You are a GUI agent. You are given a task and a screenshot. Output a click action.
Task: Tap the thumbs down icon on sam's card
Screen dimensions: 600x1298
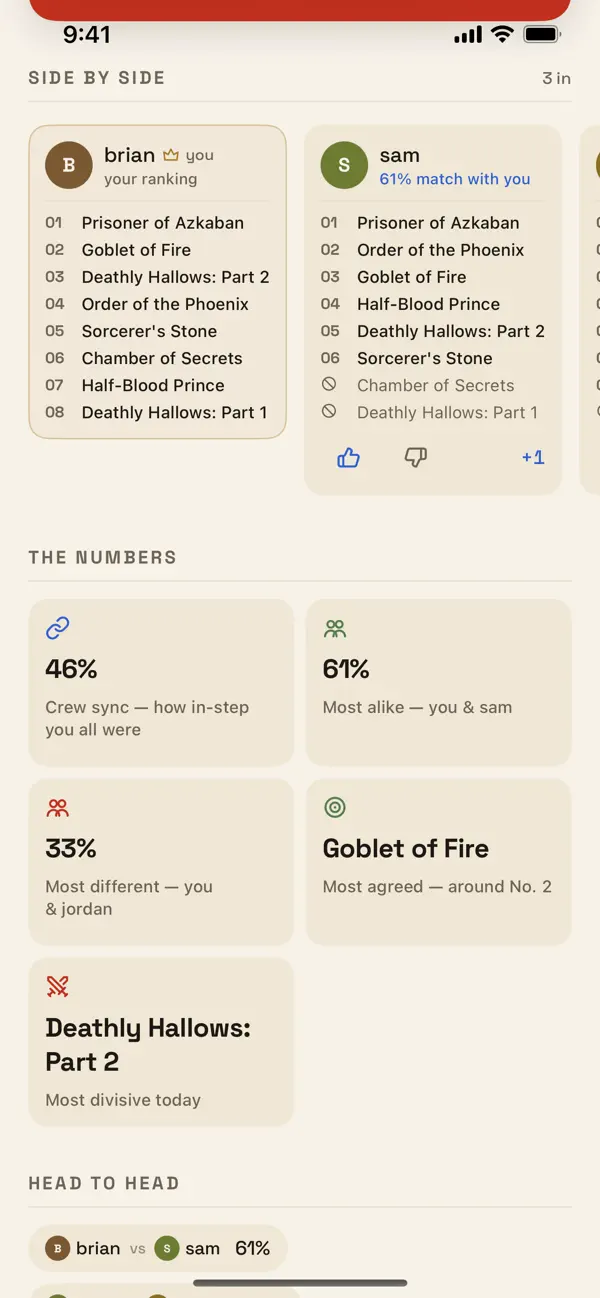click(415, 457)
